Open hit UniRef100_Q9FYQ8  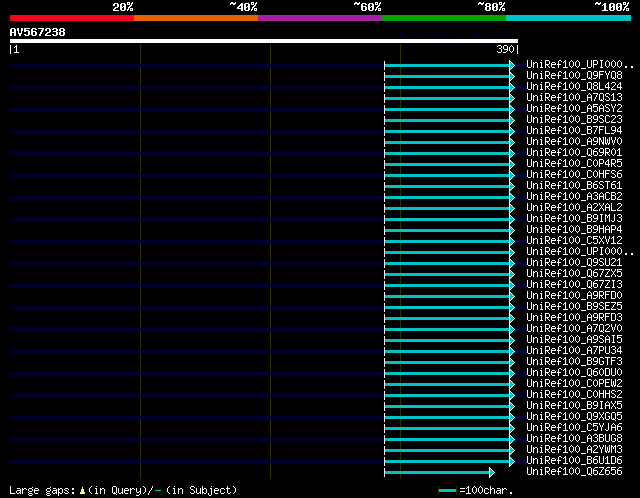[x=574, y=76]
